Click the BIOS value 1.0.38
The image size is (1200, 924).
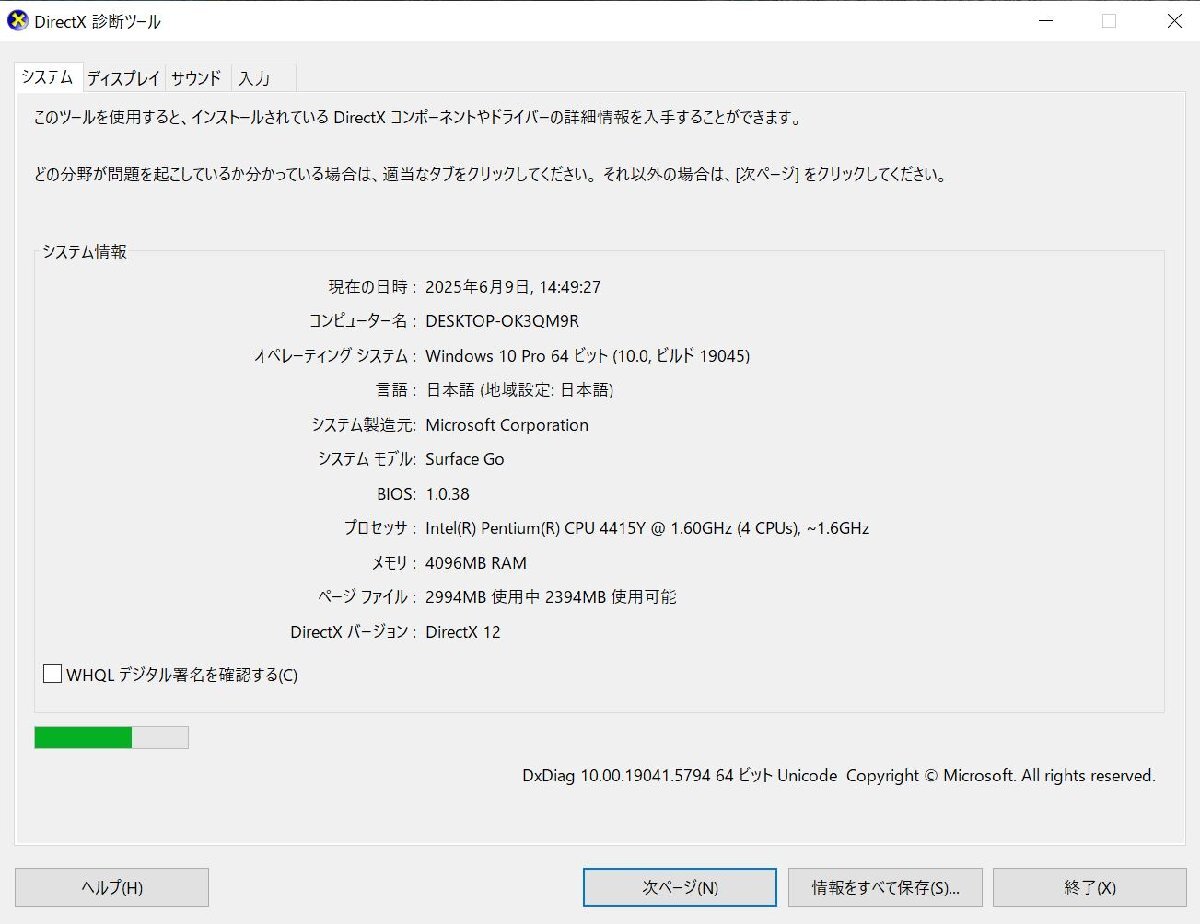pyautogui.click(x=447, y=494)
